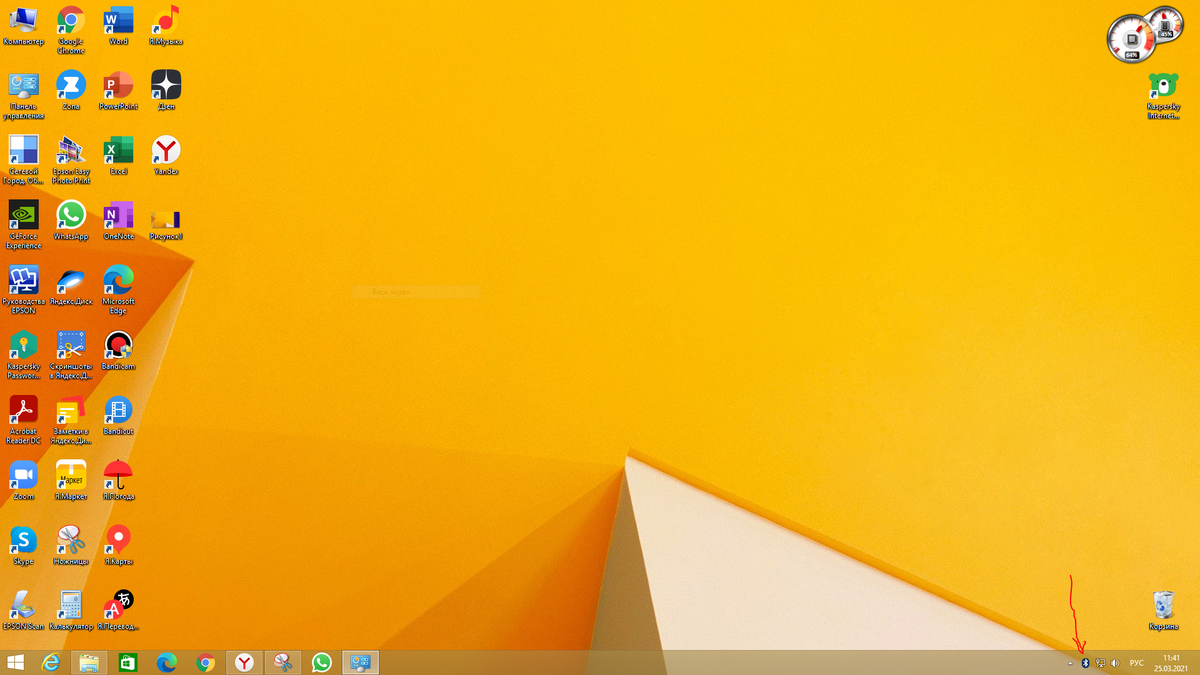
Task: Open Скриншоты в Яндекс.Диске shortcut
Action: point(71,355)
